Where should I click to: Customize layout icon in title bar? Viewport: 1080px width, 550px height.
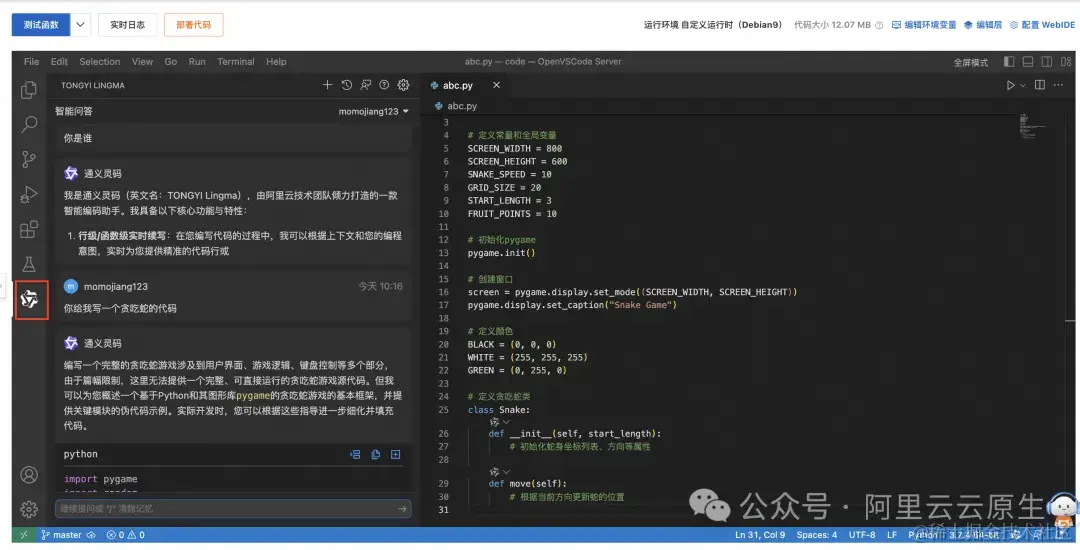[1065, 62]
